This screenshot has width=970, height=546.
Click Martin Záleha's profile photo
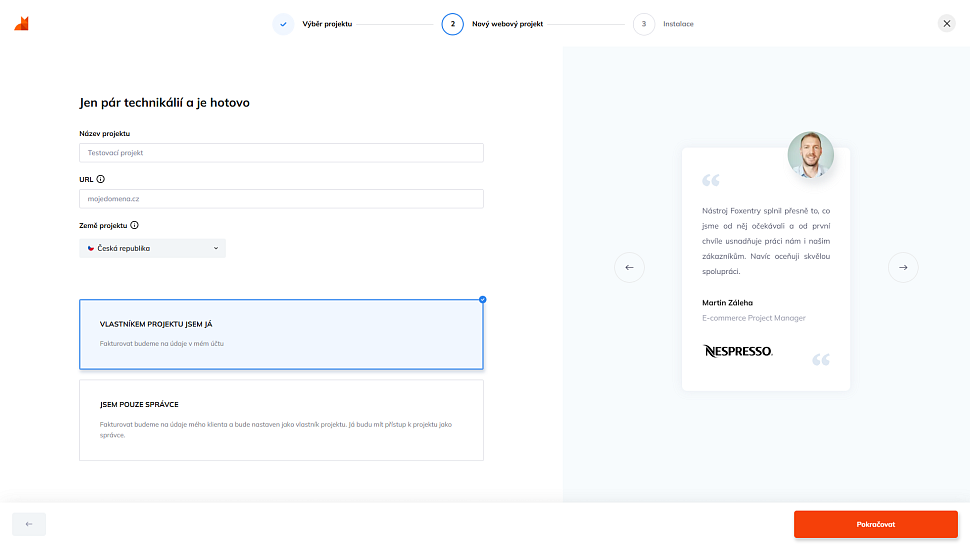click(x=810, y=155)
